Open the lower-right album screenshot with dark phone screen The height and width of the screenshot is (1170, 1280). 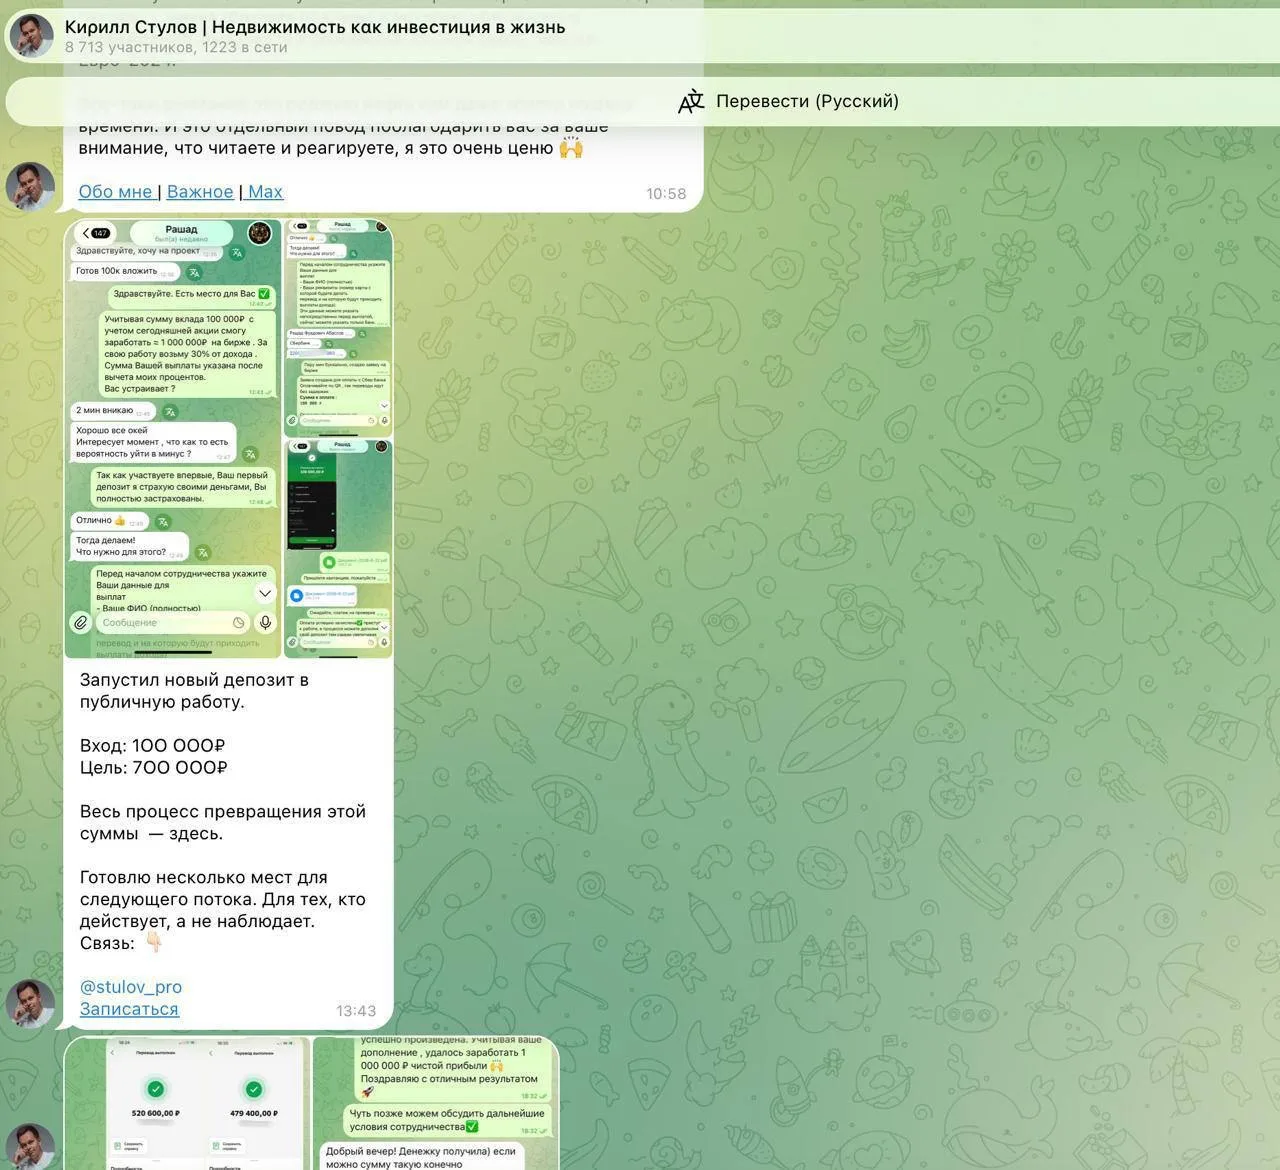click(x=338, y=549)
